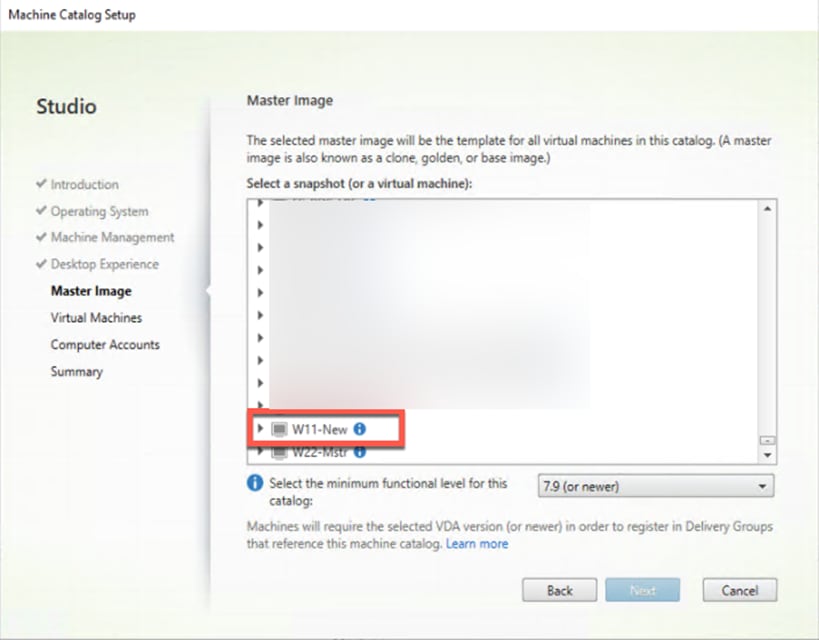This screenshot has height=640, width=819.
Task: Go to the Introduction step
Action: [x=85, y=184]
